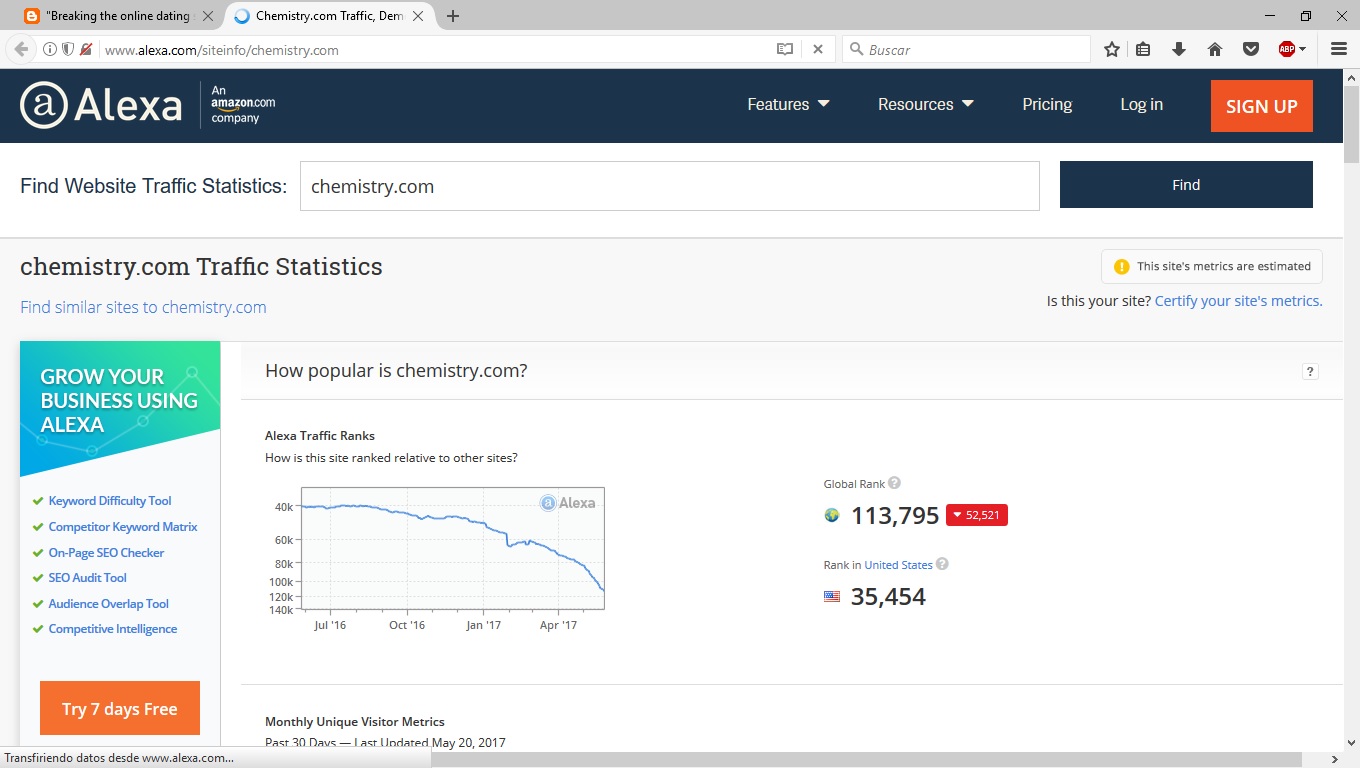Open the section help question mark box

click(1310, 371)
